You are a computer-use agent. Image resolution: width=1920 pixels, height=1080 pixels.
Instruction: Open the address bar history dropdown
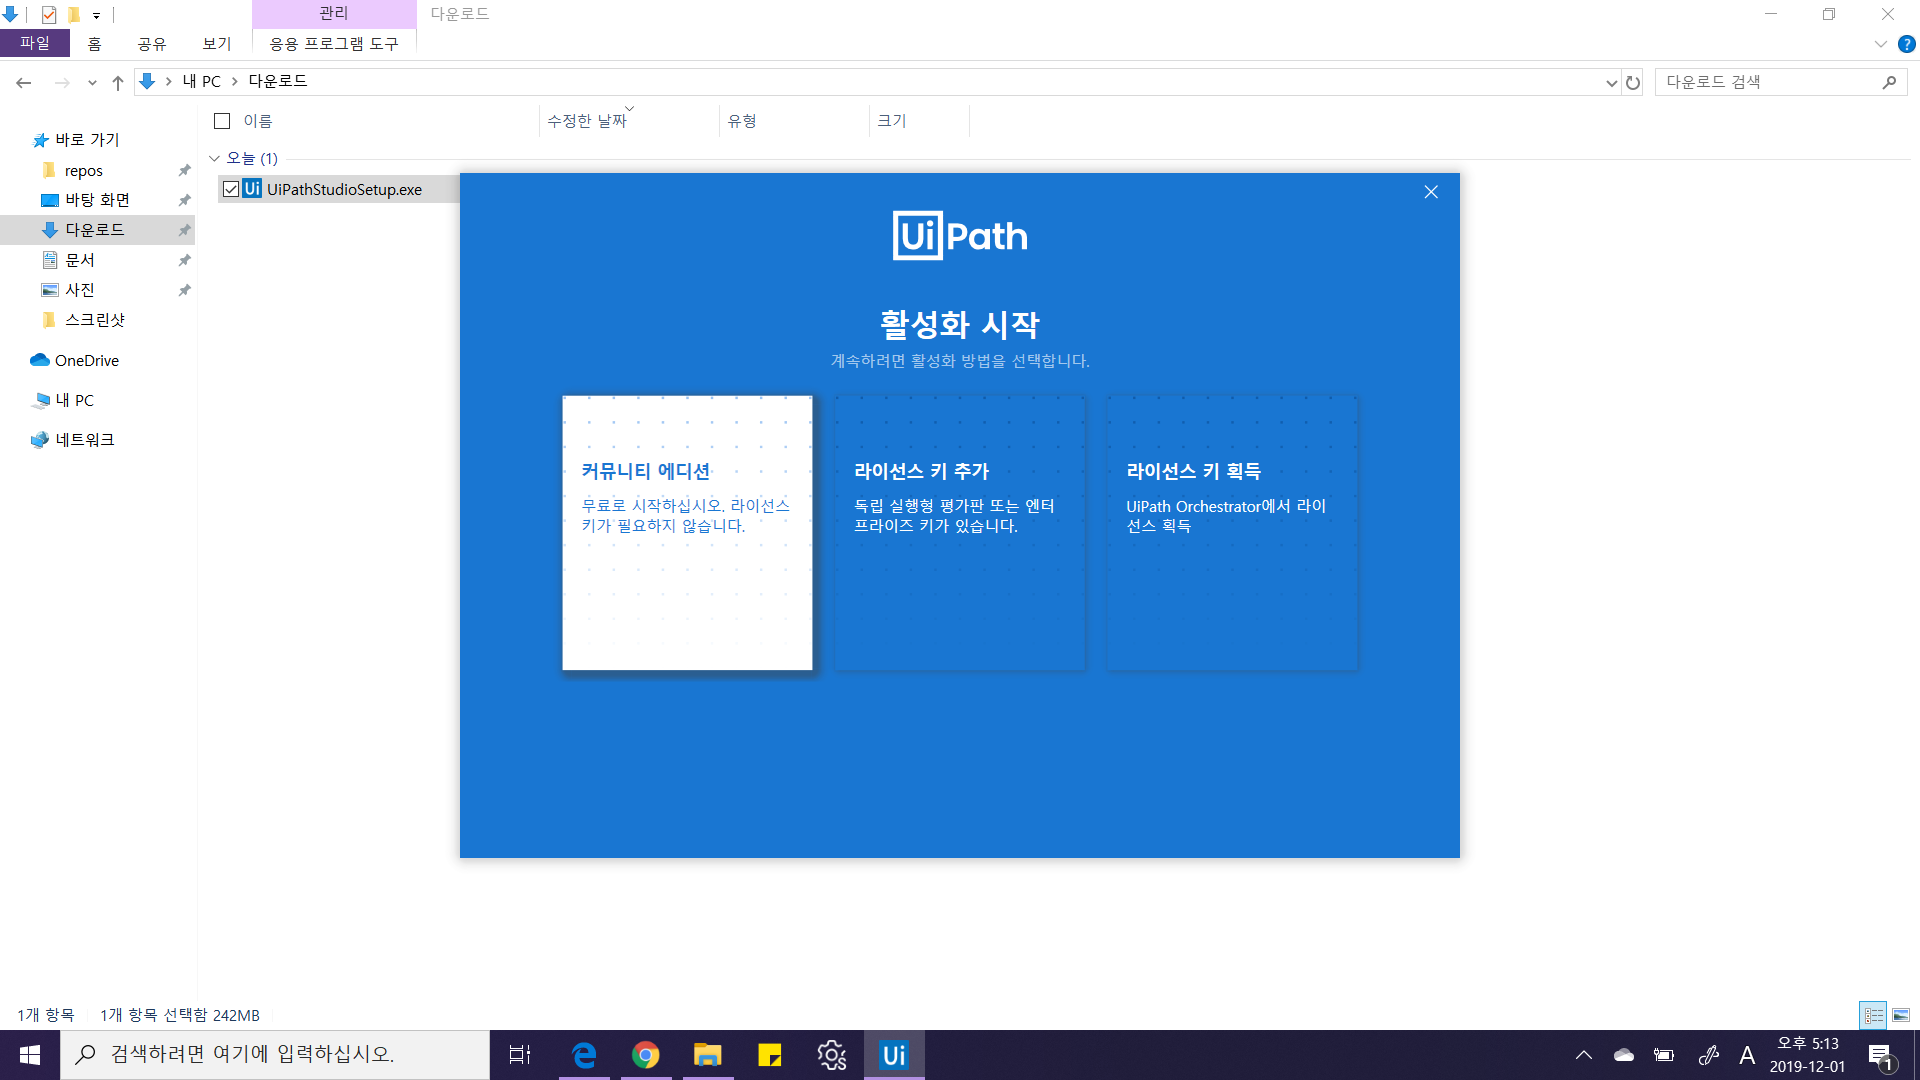[1611, 83]
